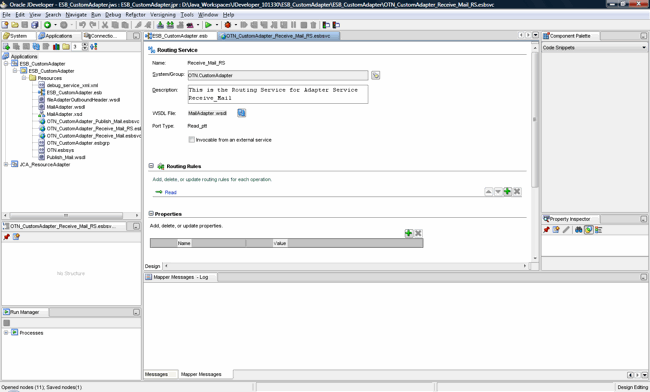Open the Refactor menu

(136, 15)
